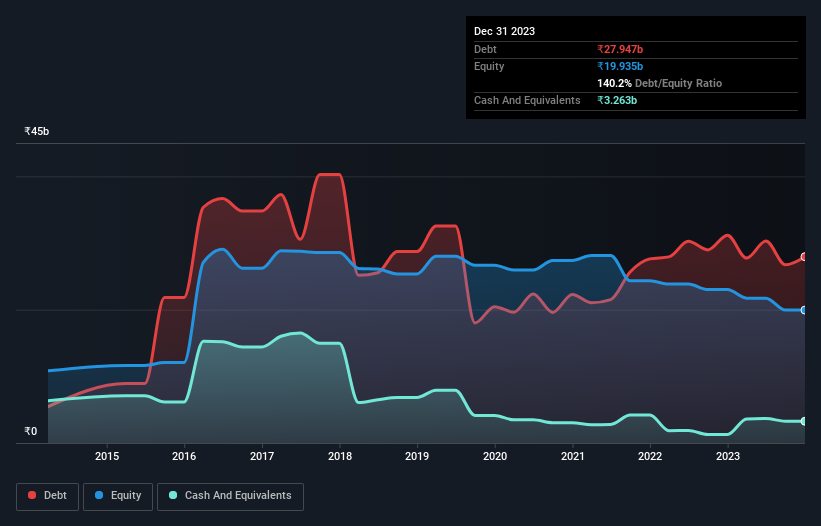Click the Dec 31 2023 tooltip date

[504, 31]
